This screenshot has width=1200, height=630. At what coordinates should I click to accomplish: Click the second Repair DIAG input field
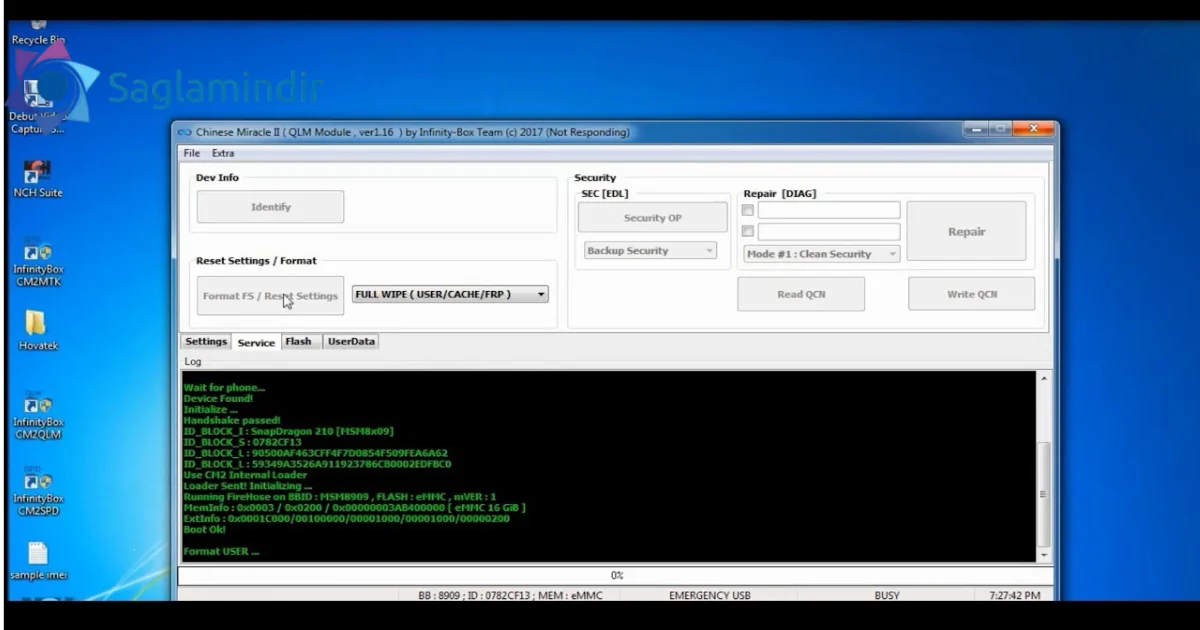click(x=829, y=232)
